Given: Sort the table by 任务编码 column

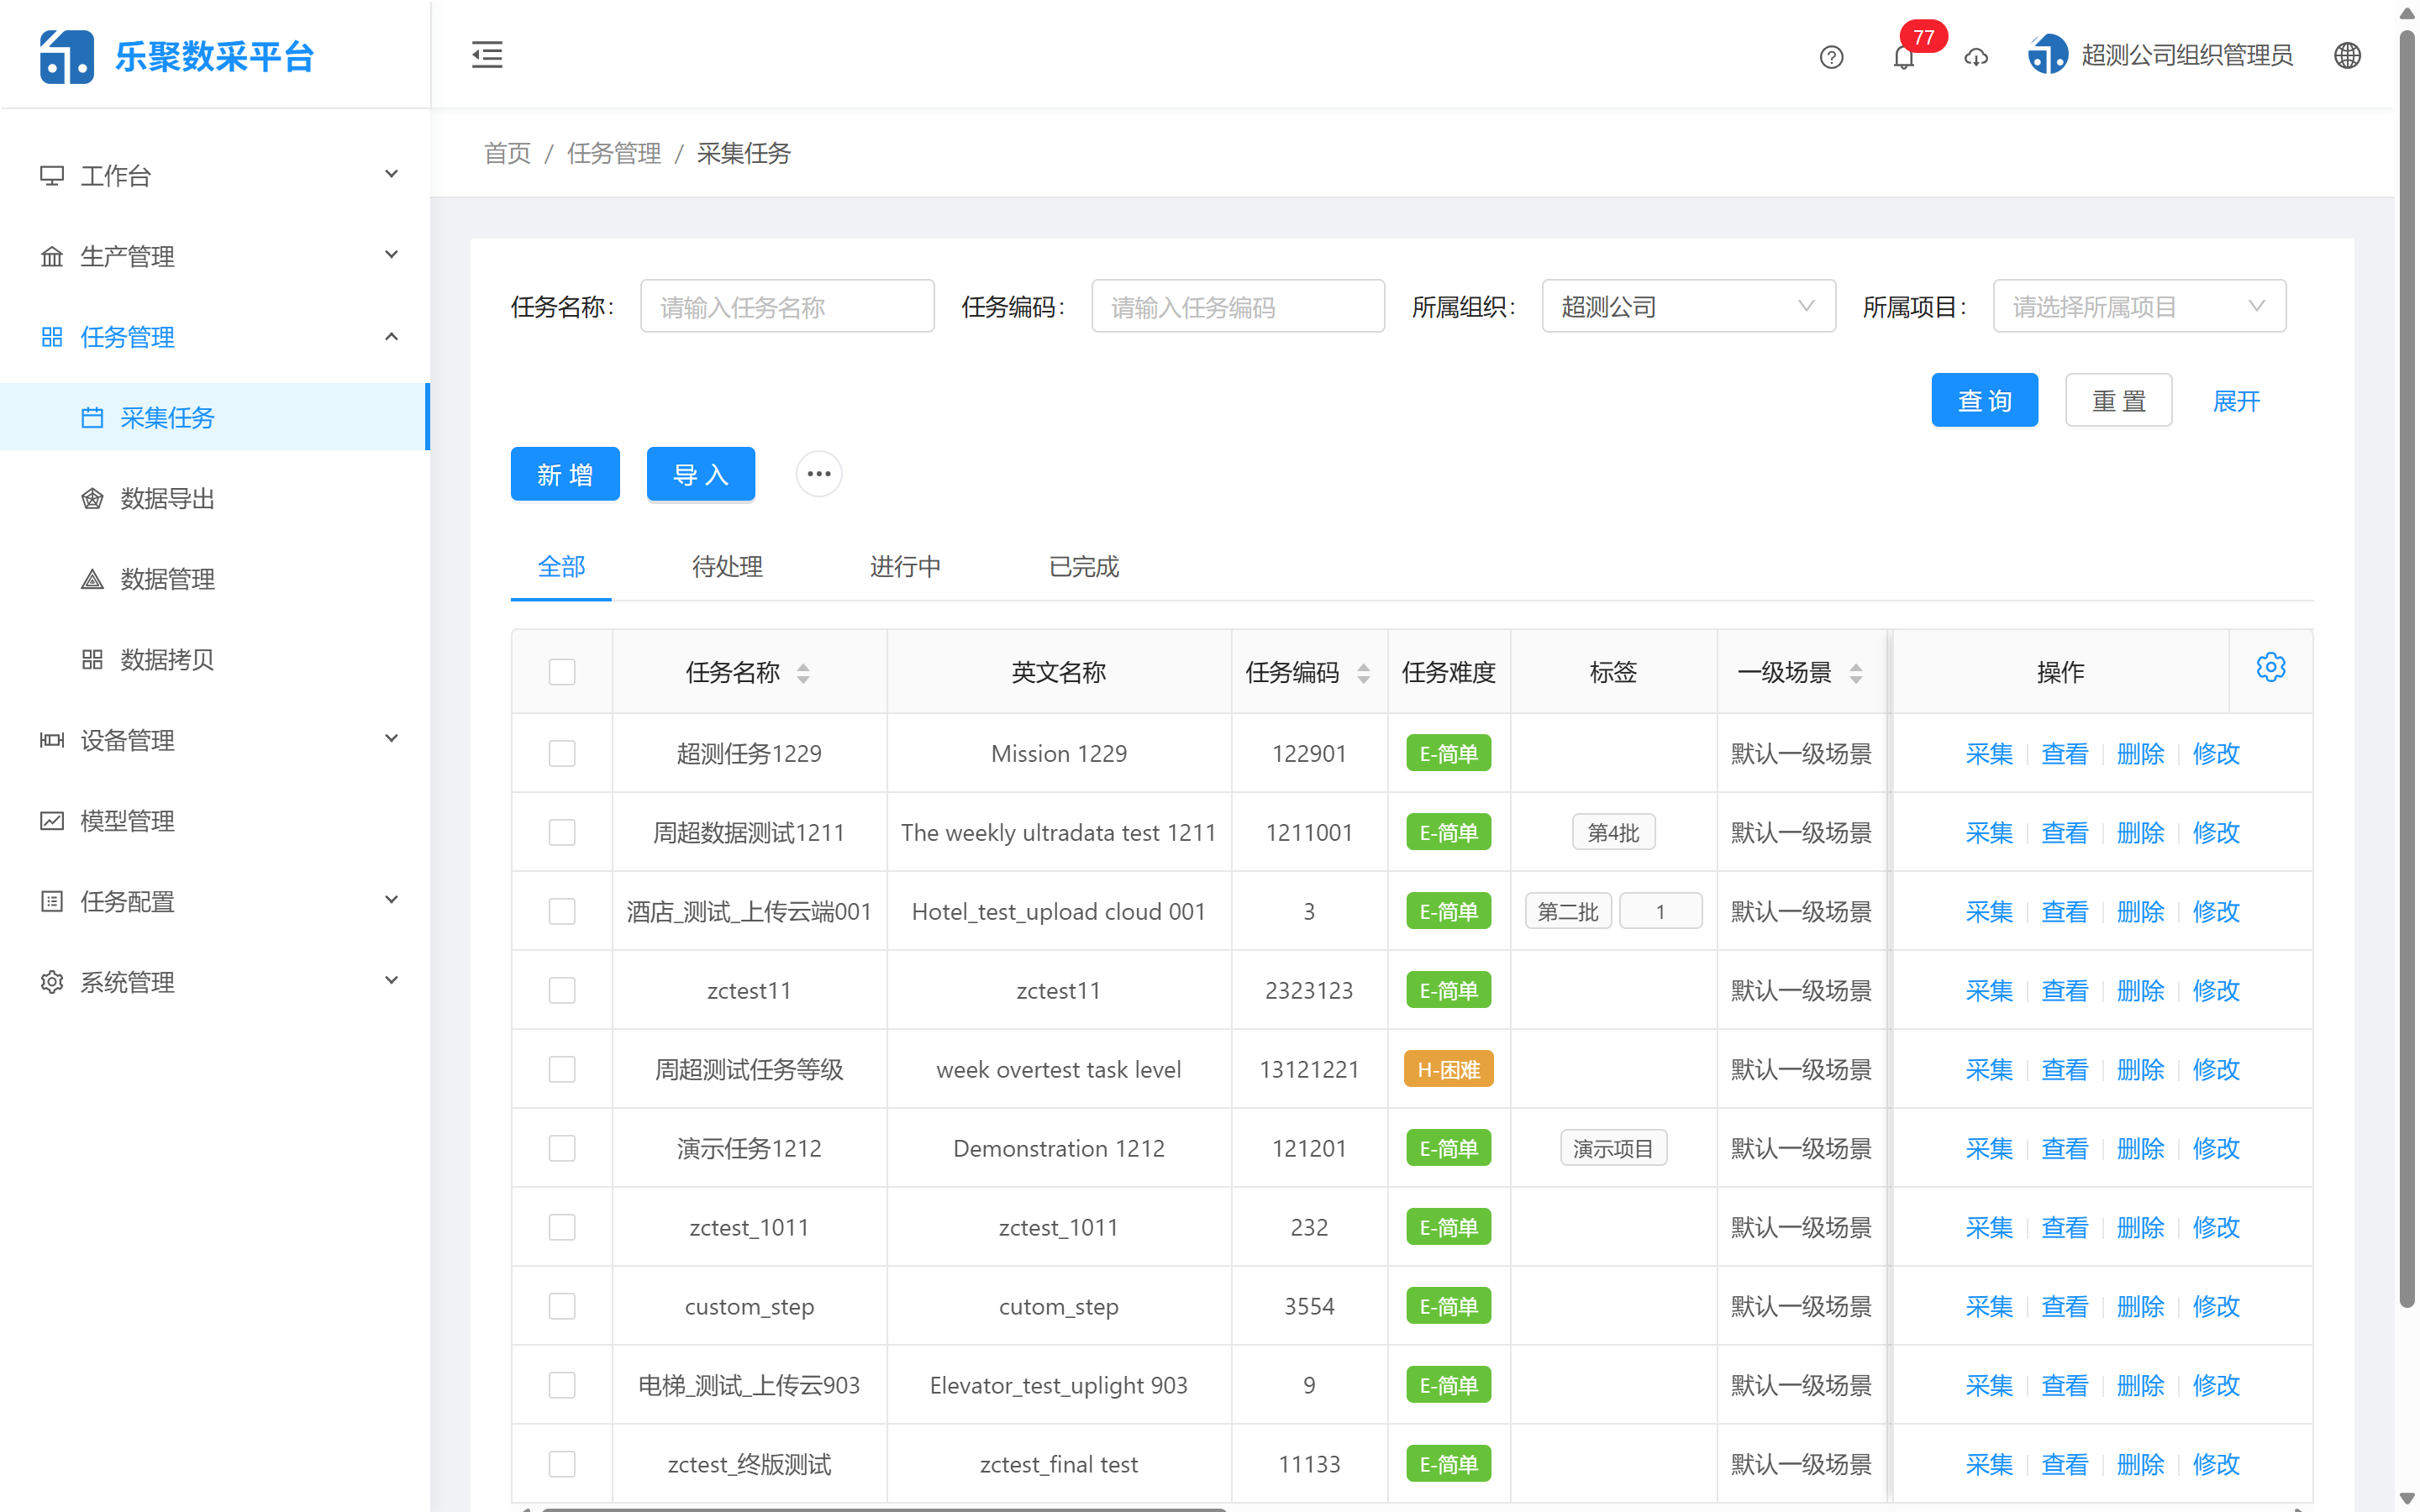Looking at the screenshot, I should pos(1364,672).
